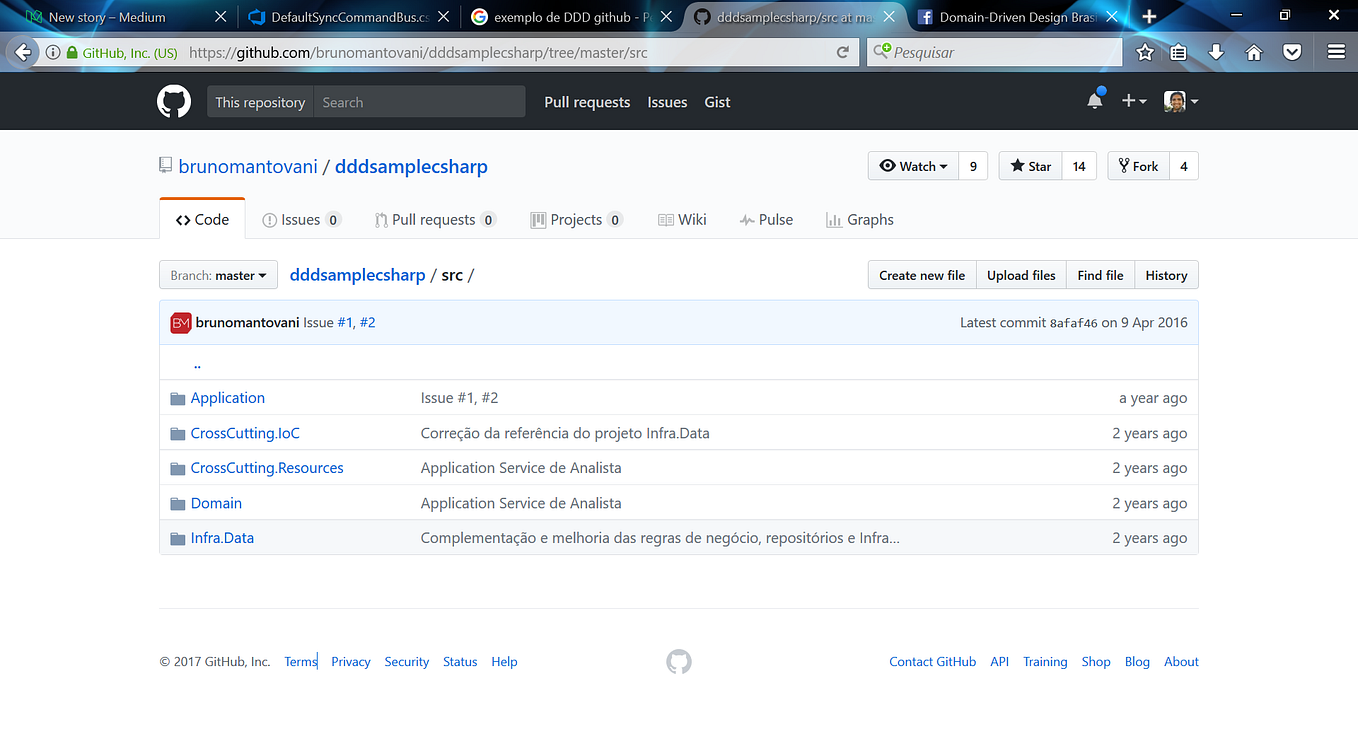
Task: Go to the Firefox home page
Action: coord(1254,51)
